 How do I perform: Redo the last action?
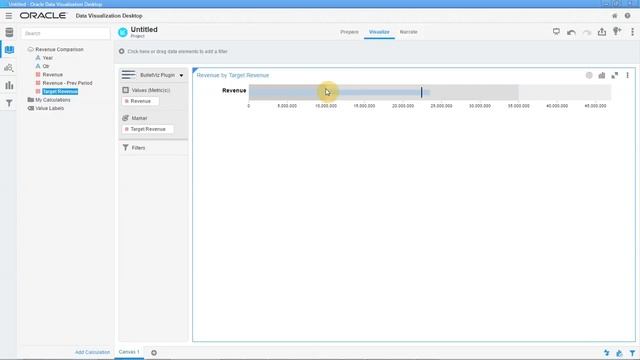pyautogui.click(x=587, y=32)
